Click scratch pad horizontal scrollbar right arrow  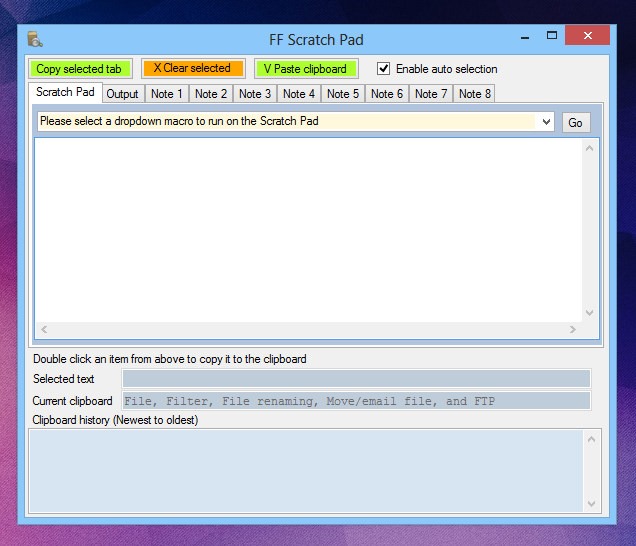pos(573,329)
